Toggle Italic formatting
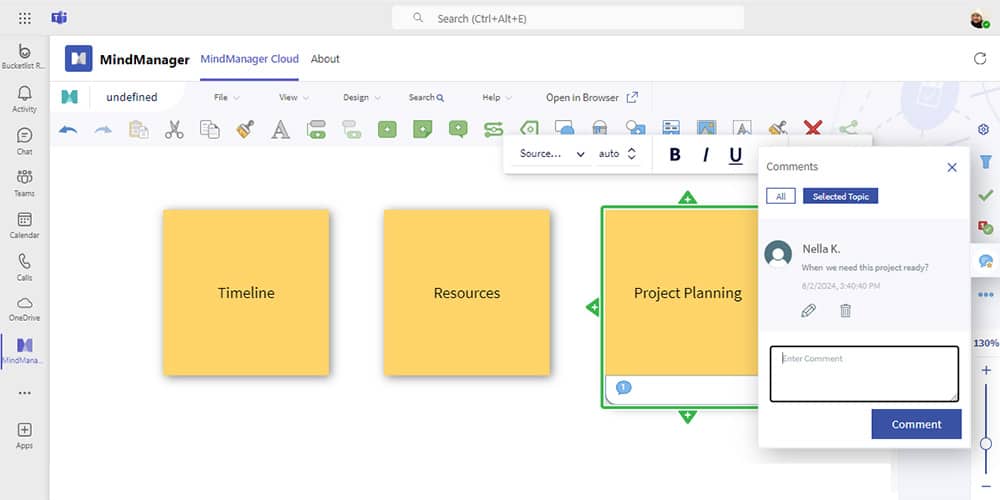This screenshot has height=500, width=1000. tap(705, 154)
